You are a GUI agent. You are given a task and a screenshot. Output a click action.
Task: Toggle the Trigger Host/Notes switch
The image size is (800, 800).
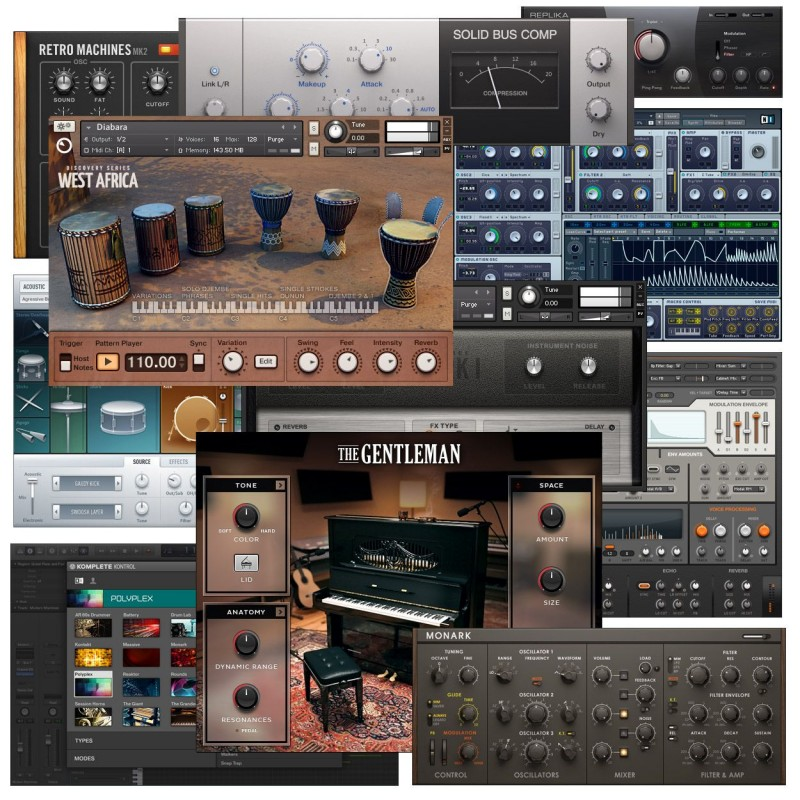66,362
